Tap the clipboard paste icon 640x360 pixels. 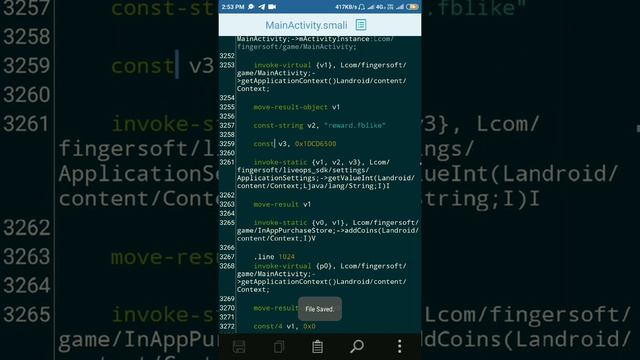[x=318, y=347]
